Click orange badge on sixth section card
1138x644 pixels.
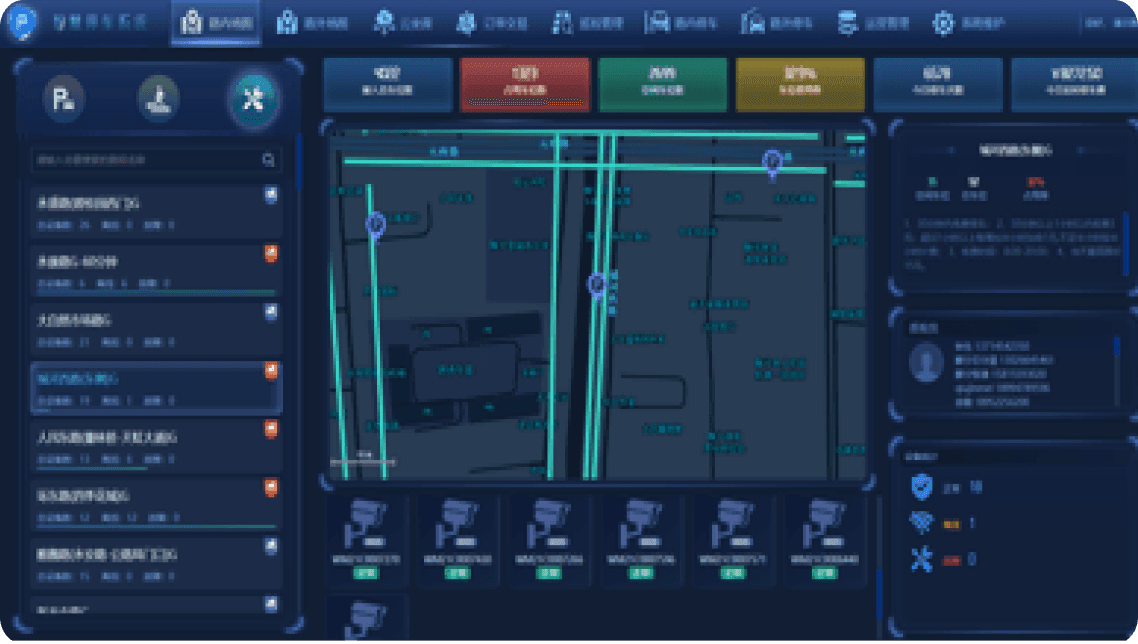[x=271, y=487]
